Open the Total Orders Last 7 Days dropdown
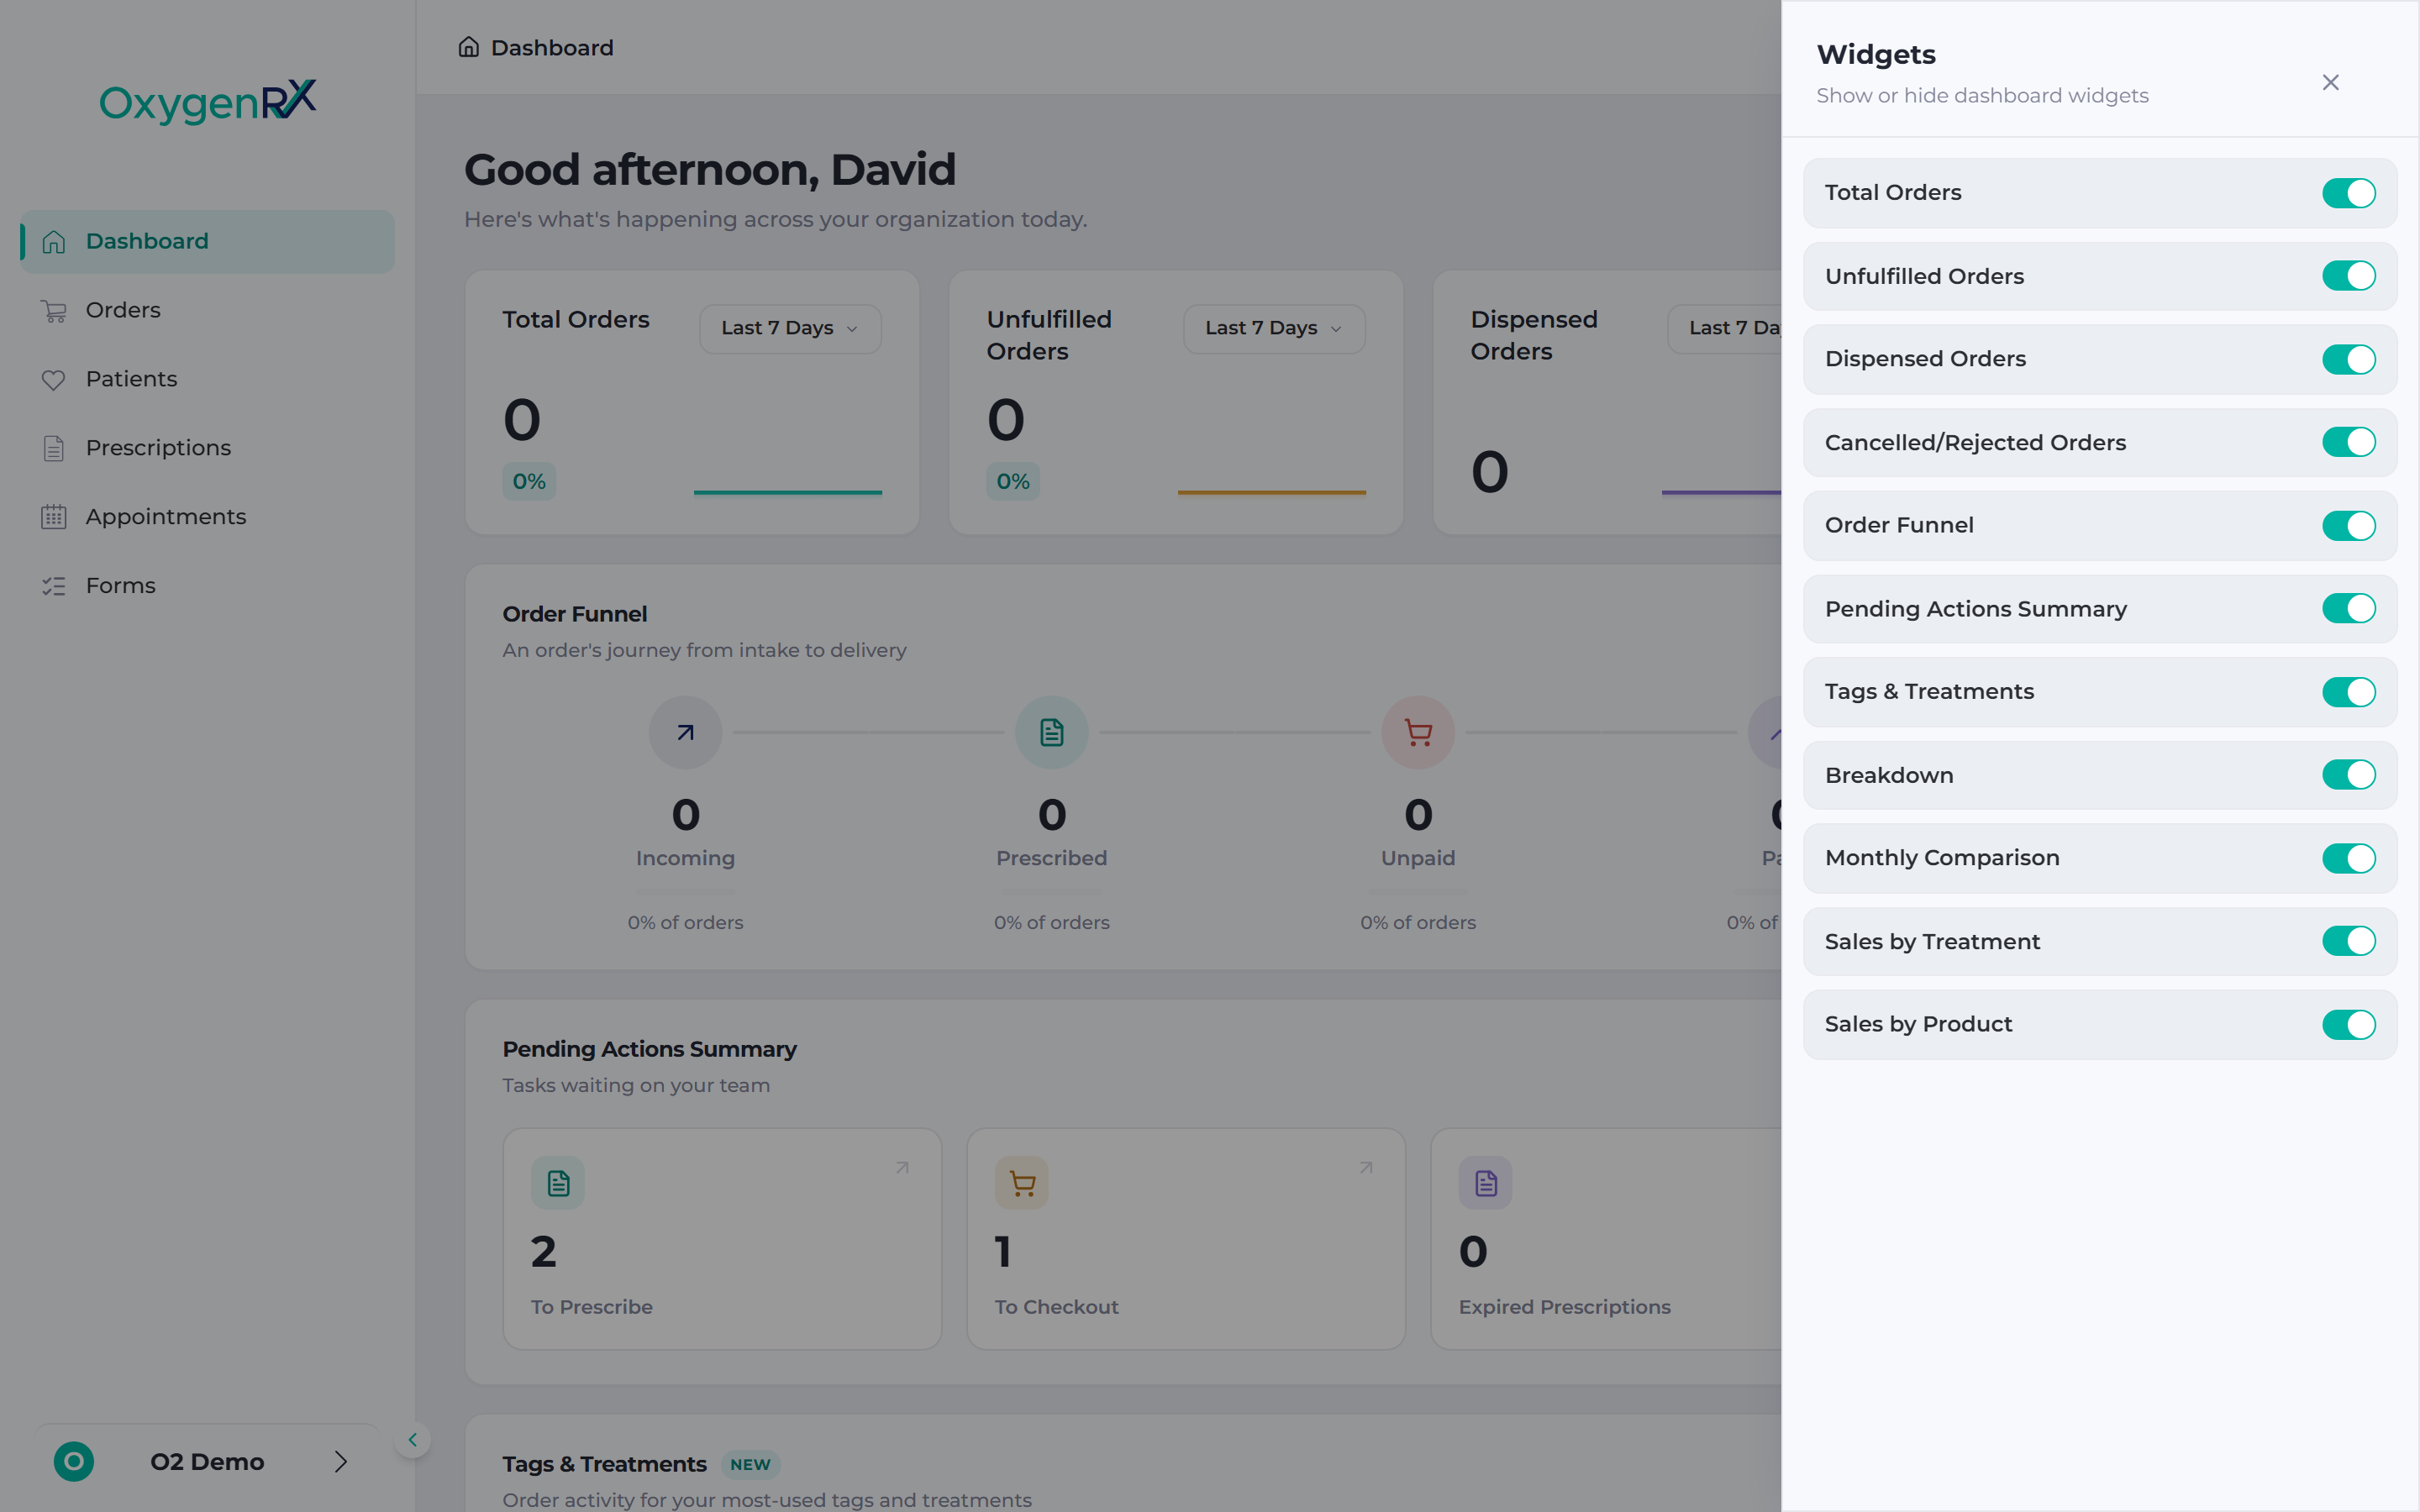 (x=790, y=328)
